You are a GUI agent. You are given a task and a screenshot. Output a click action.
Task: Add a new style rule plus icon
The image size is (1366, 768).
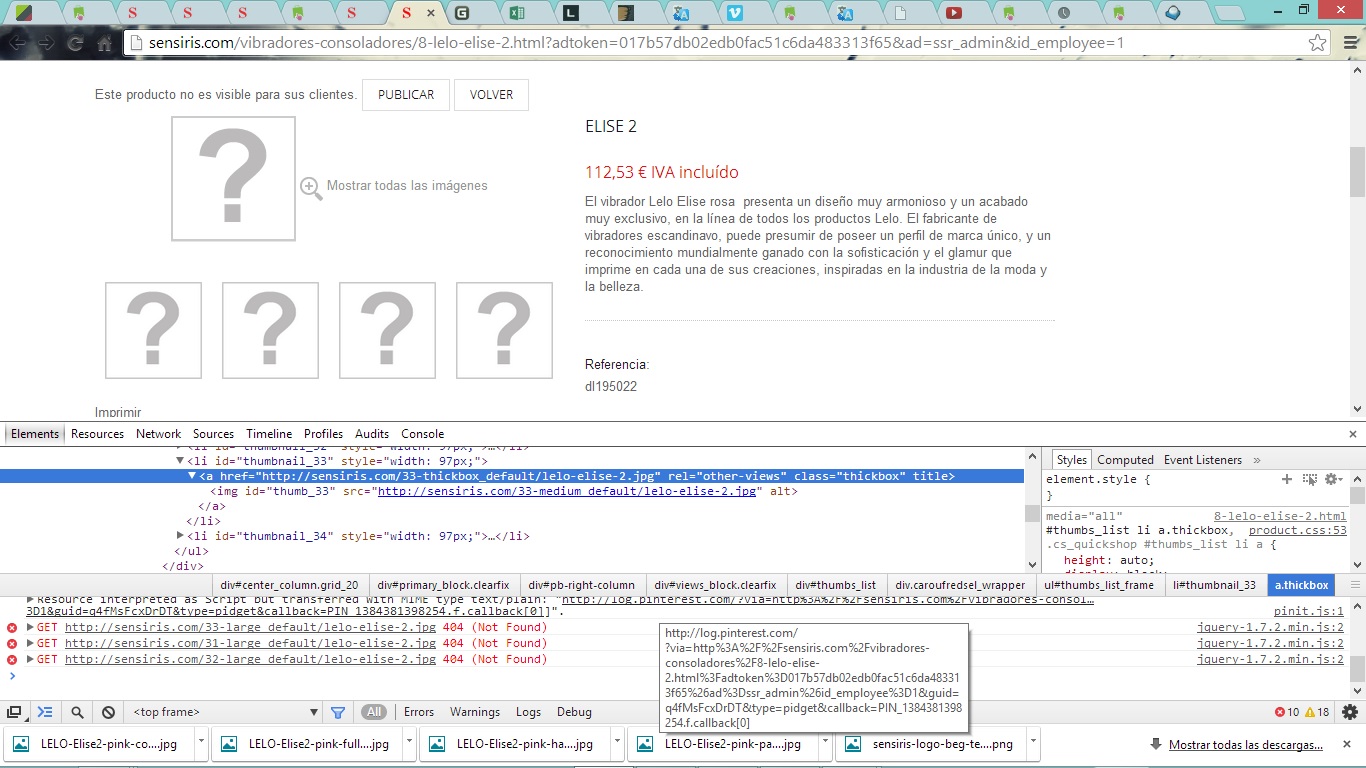1287,480
